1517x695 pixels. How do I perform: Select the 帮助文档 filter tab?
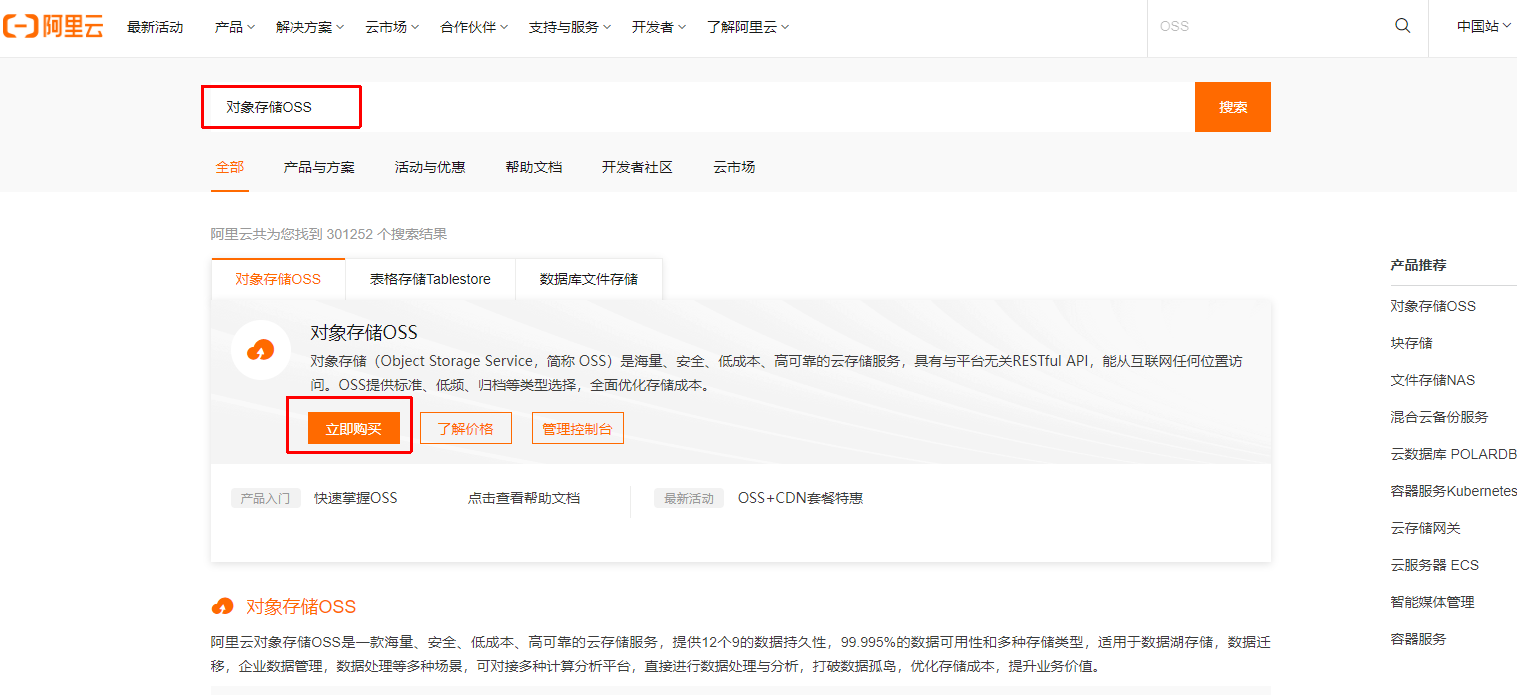pos(534,167)
